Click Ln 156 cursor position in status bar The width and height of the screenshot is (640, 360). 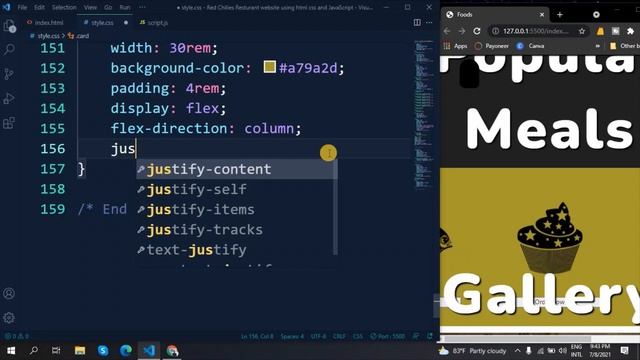tap(257, 336)
